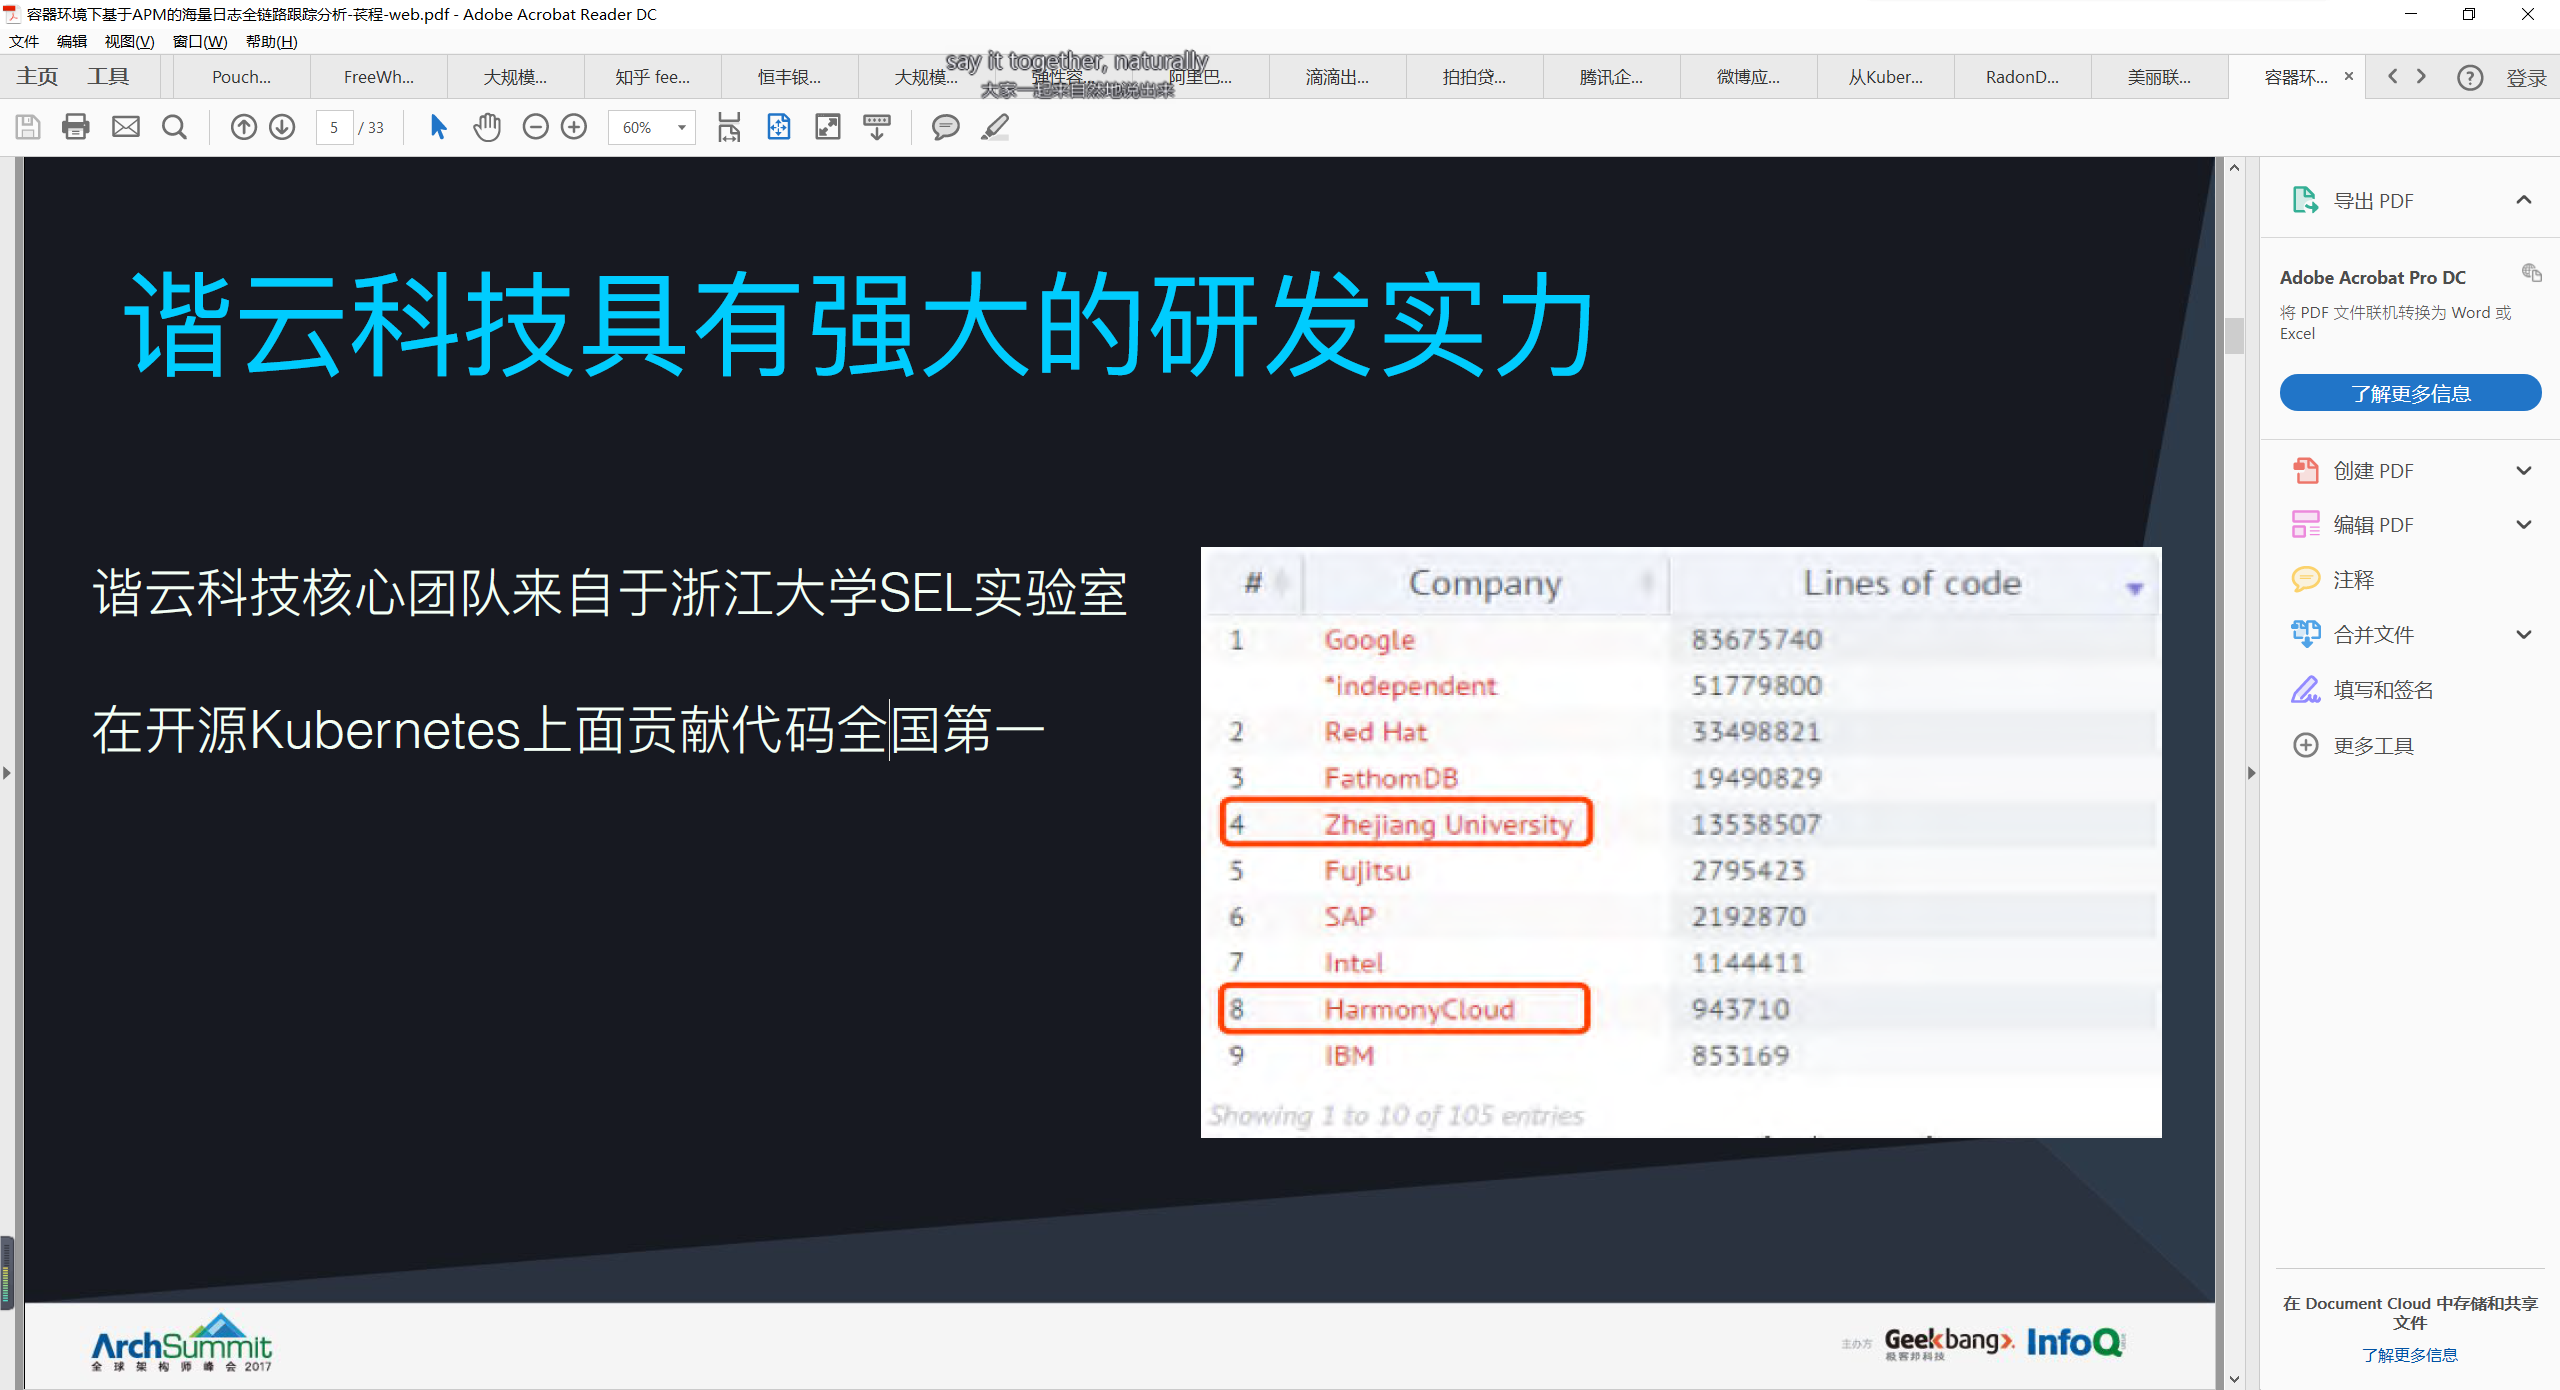Click the fit page icon
Image resolution: width=2560 pixels, height=1390 pixels.
[x=779, y=127]
